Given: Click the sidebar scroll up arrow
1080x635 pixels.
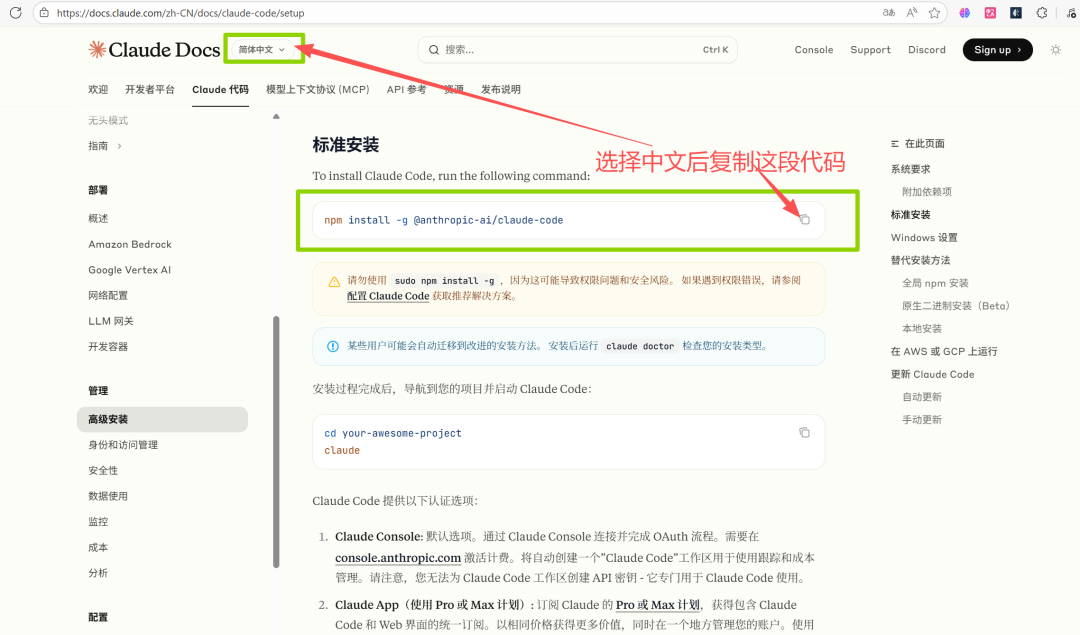Looking at the screenshot, I should tap(276, 116).
